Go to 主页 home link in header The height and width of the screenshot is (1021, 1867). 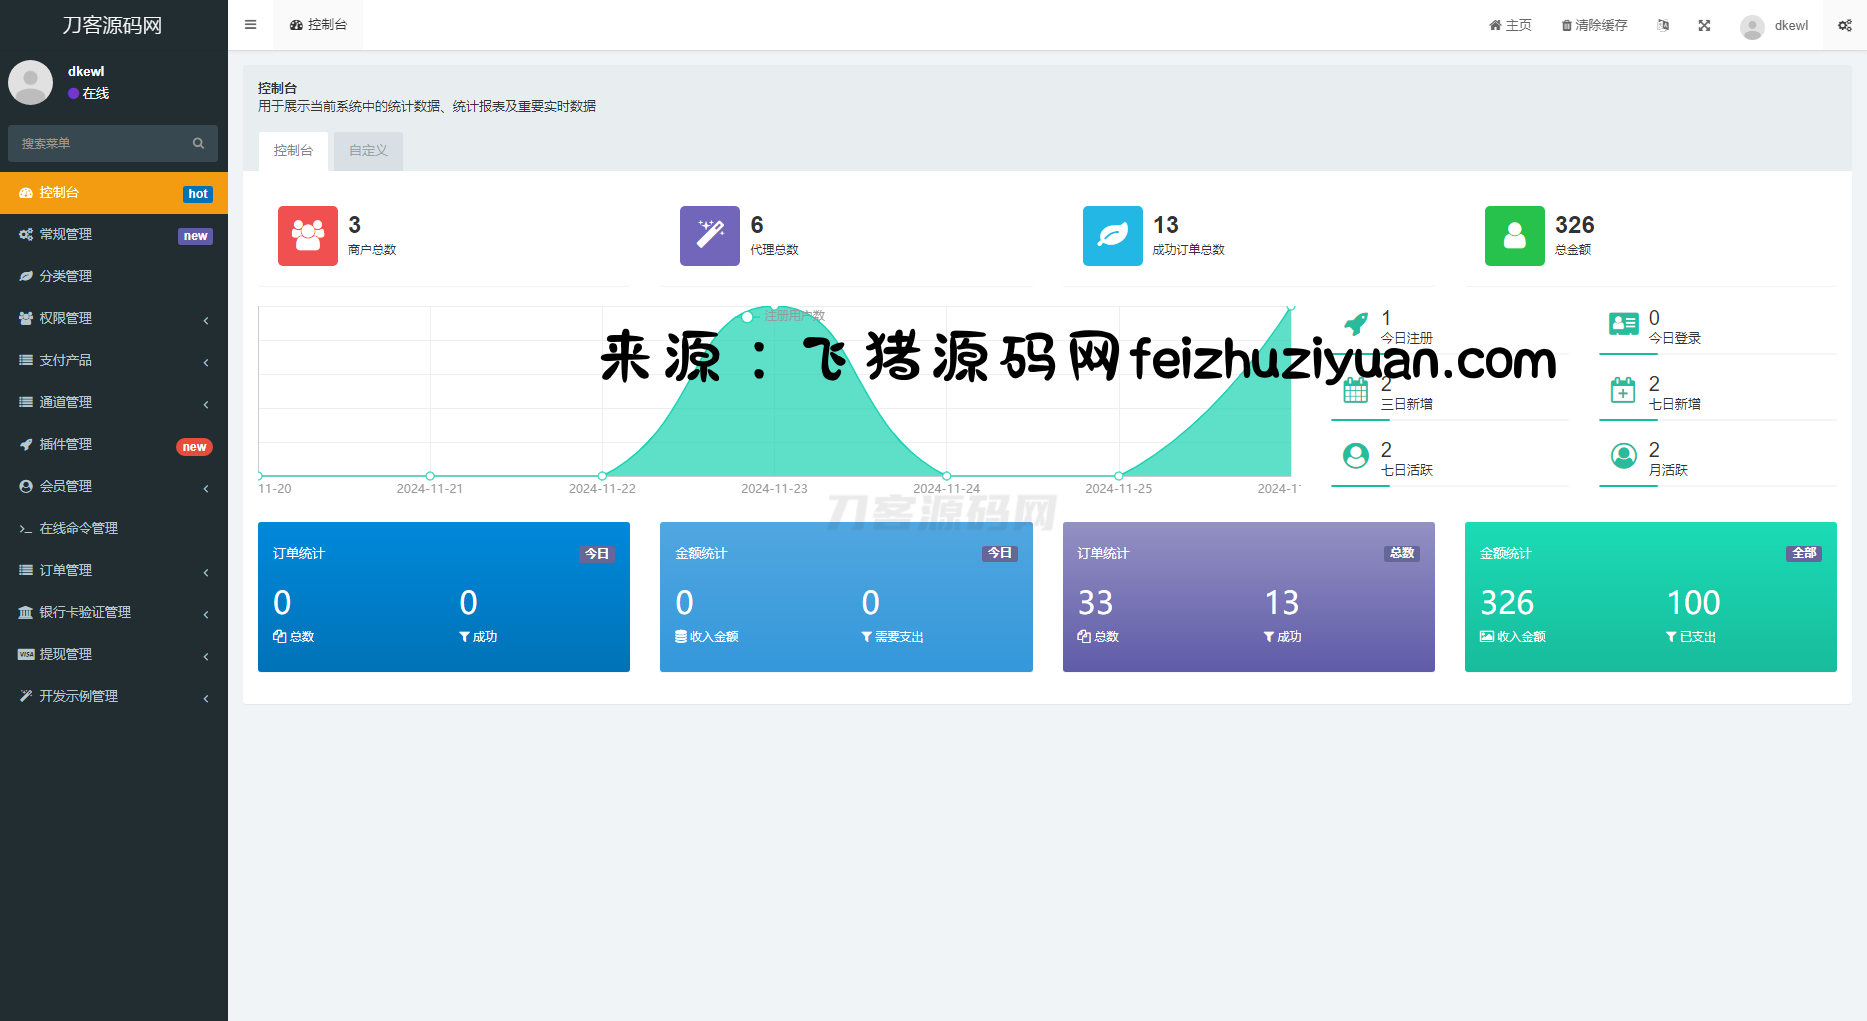pyautogui.click(x=1510, y=25)
